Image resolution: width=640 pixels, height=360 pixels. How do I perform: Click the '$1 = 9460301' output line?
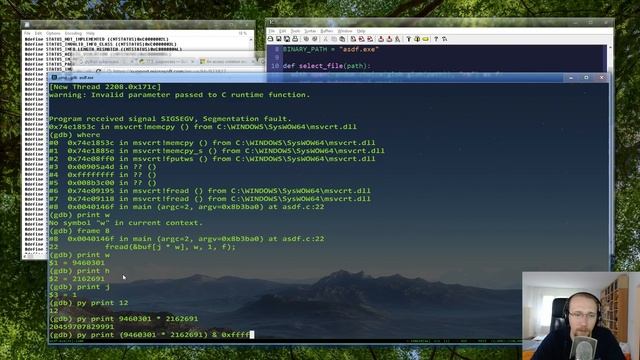(77, 263)
